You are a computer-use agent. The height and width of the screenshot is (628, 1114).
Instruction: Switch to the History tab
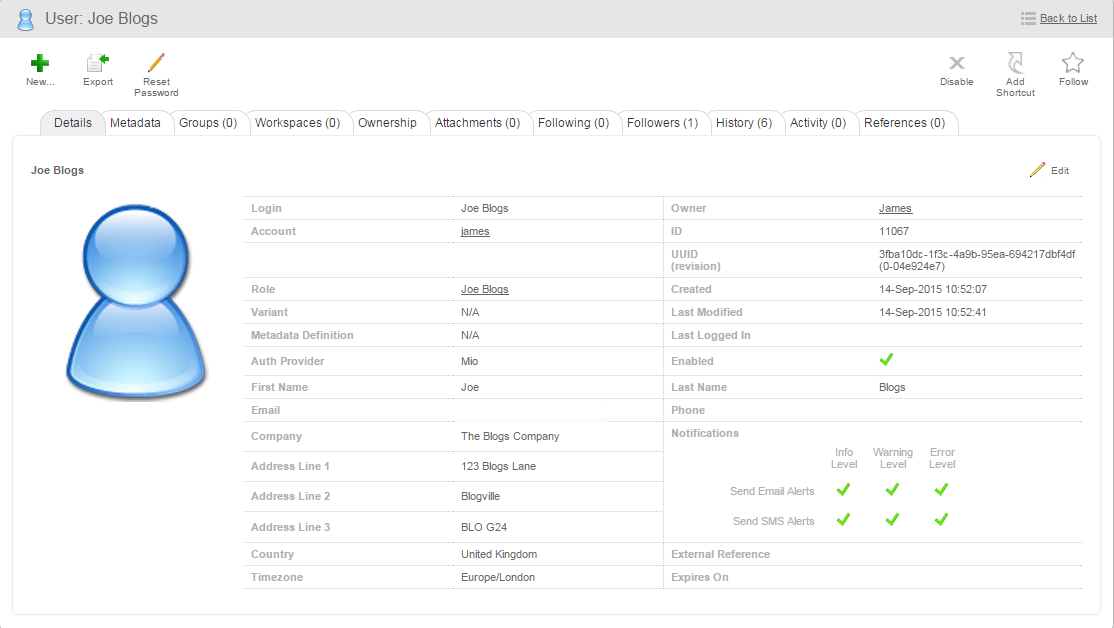[744, 122]
